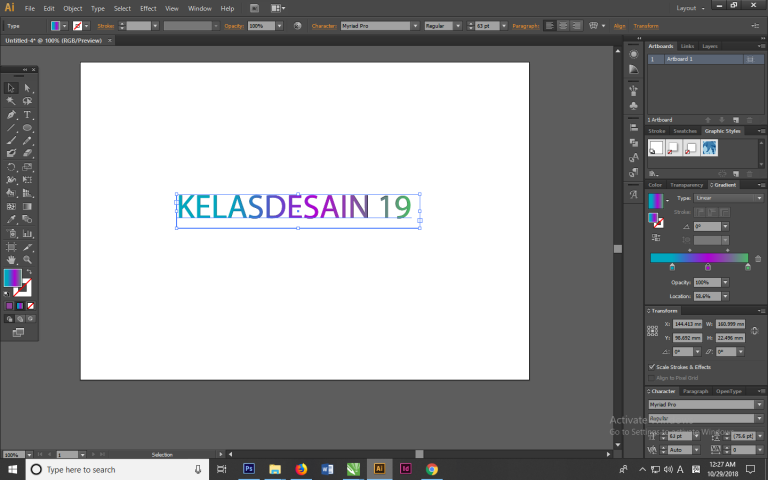Viewport: 768px width, 480px height.
Task: Toggle constrain width and height proportions
Action: [757, 332]
